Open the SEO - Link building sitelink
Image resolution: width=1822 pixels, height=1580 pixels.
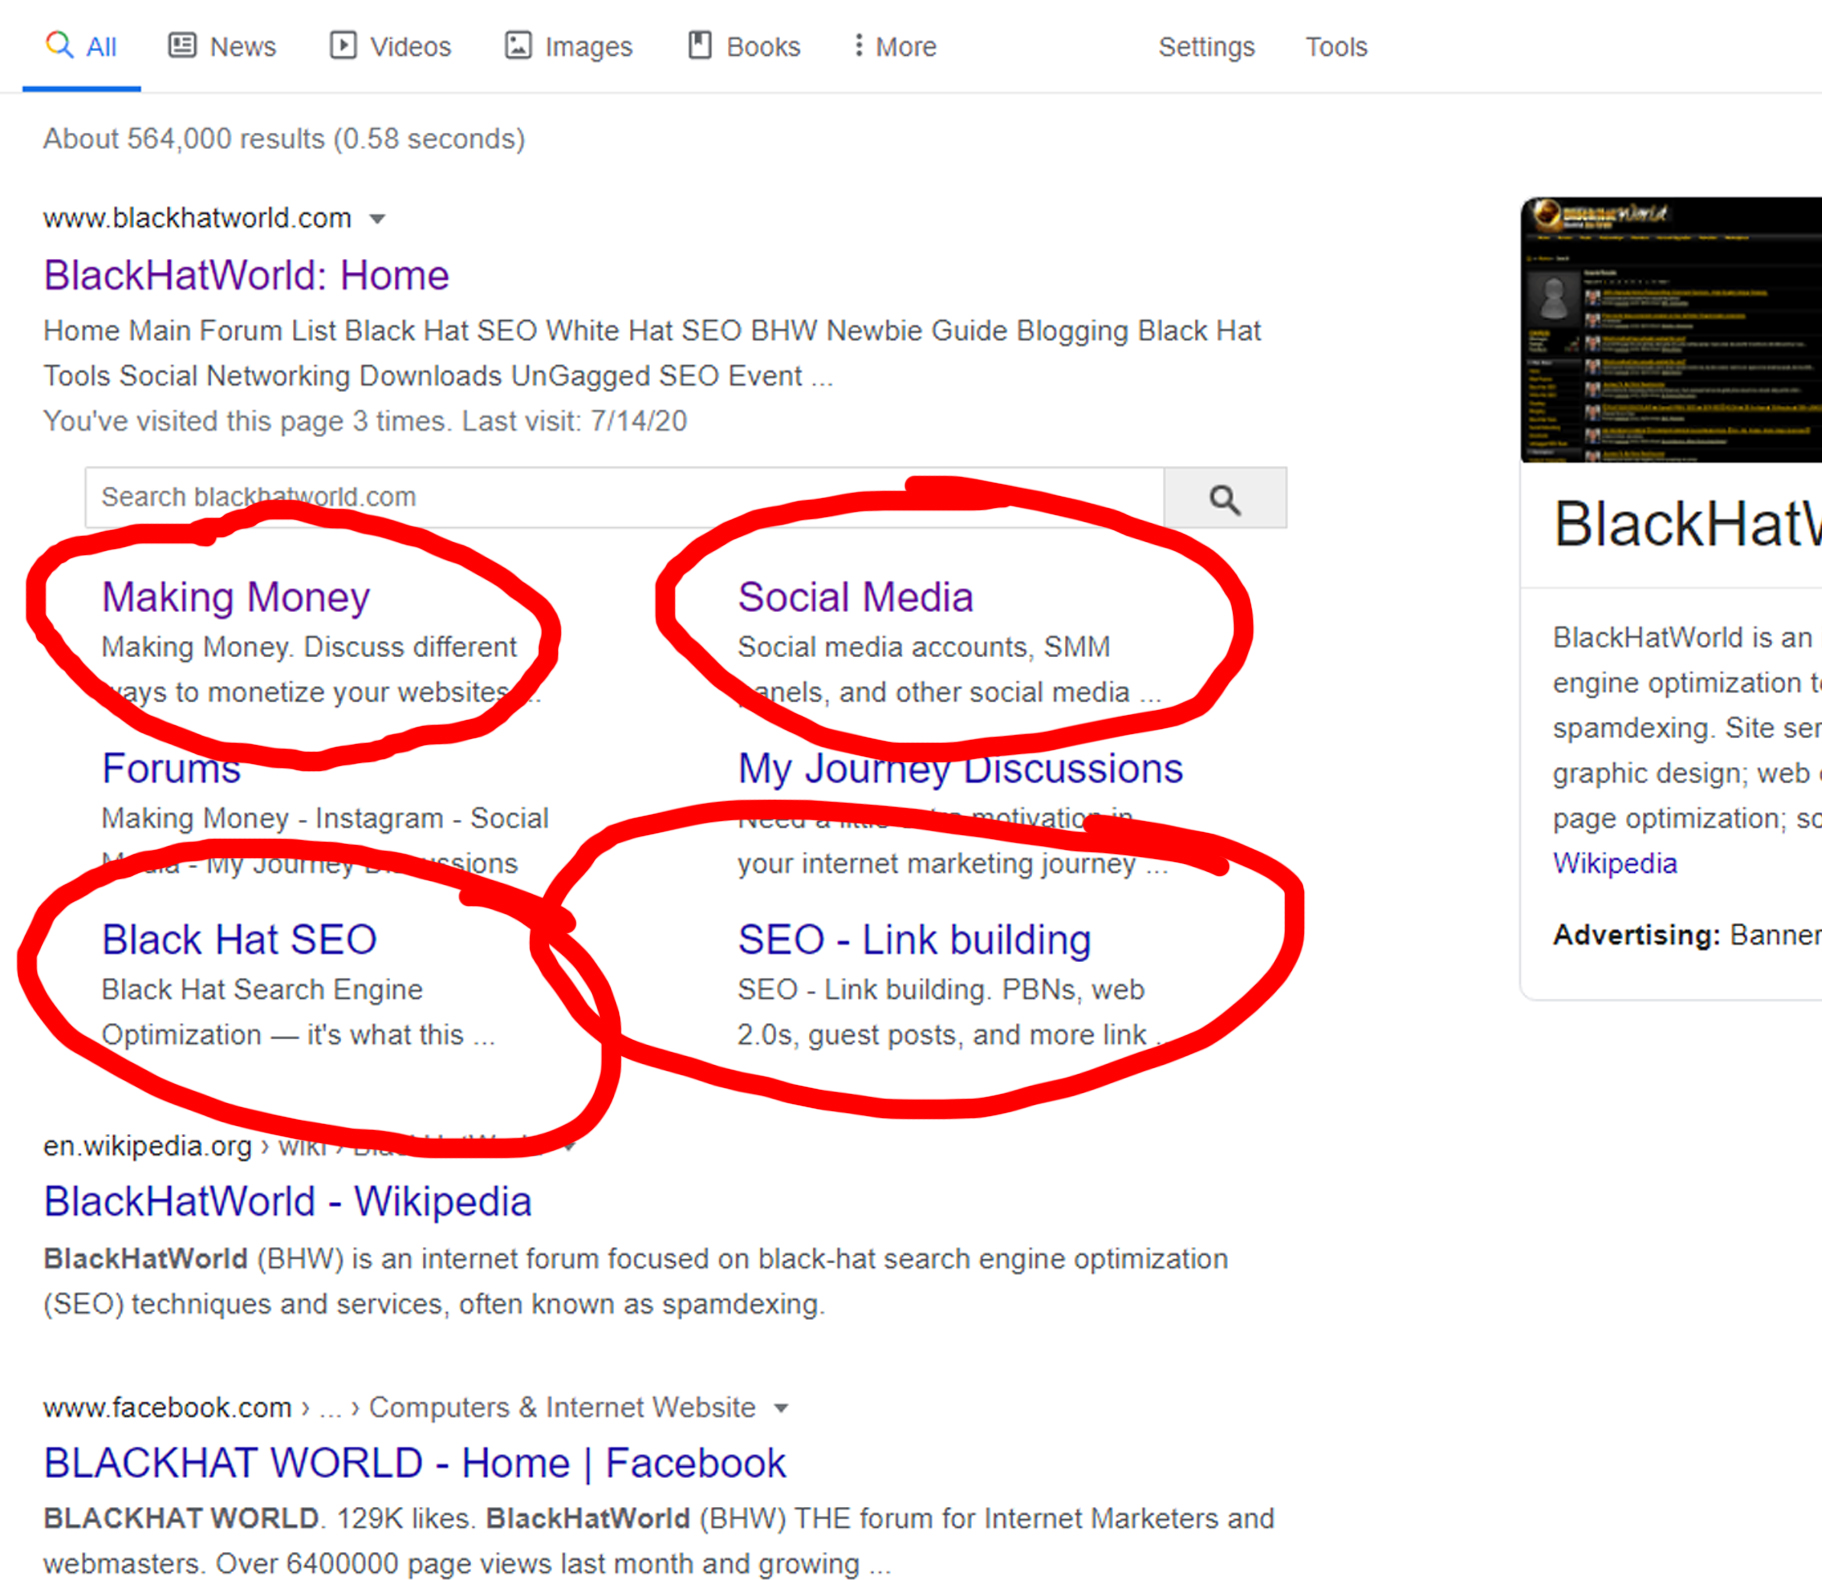914,939
